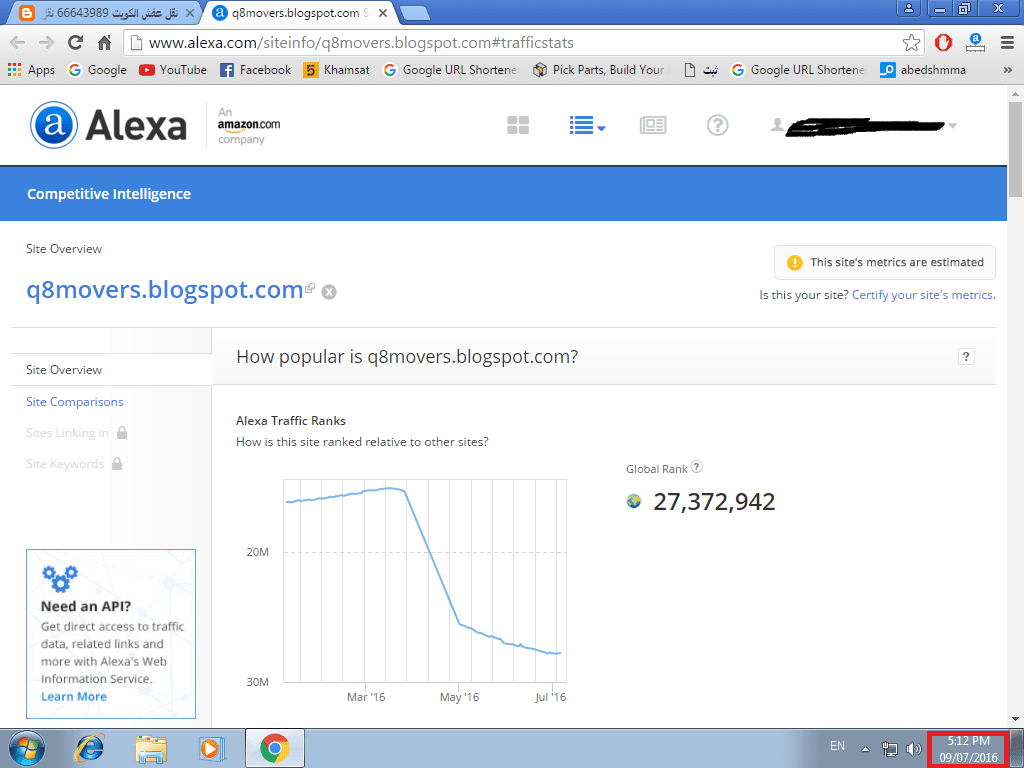Go to the browser Home page

pos(104,43)
